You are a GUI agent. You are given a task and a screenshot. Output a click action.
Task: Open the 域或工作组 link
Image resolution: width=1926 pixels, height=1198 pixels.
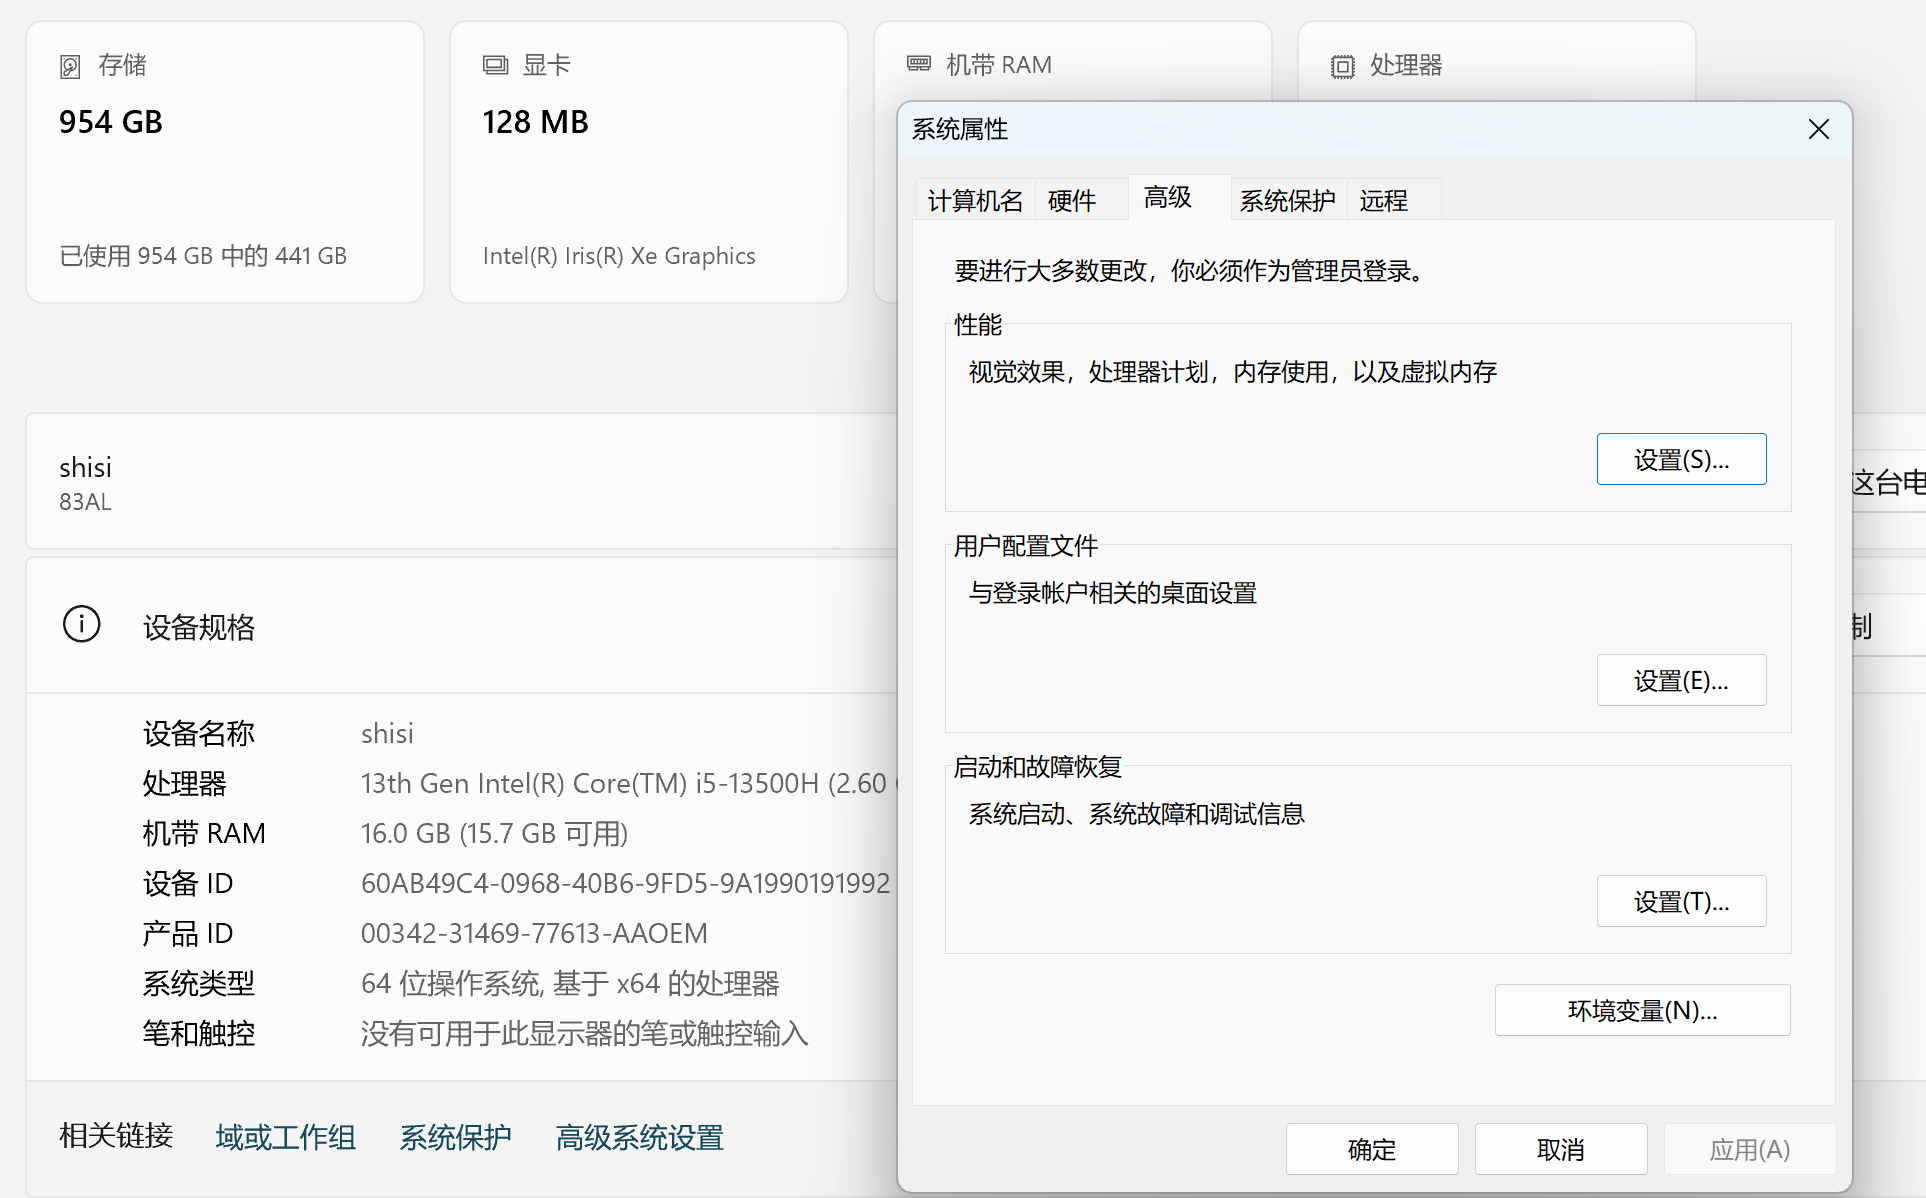[285, 1138]
